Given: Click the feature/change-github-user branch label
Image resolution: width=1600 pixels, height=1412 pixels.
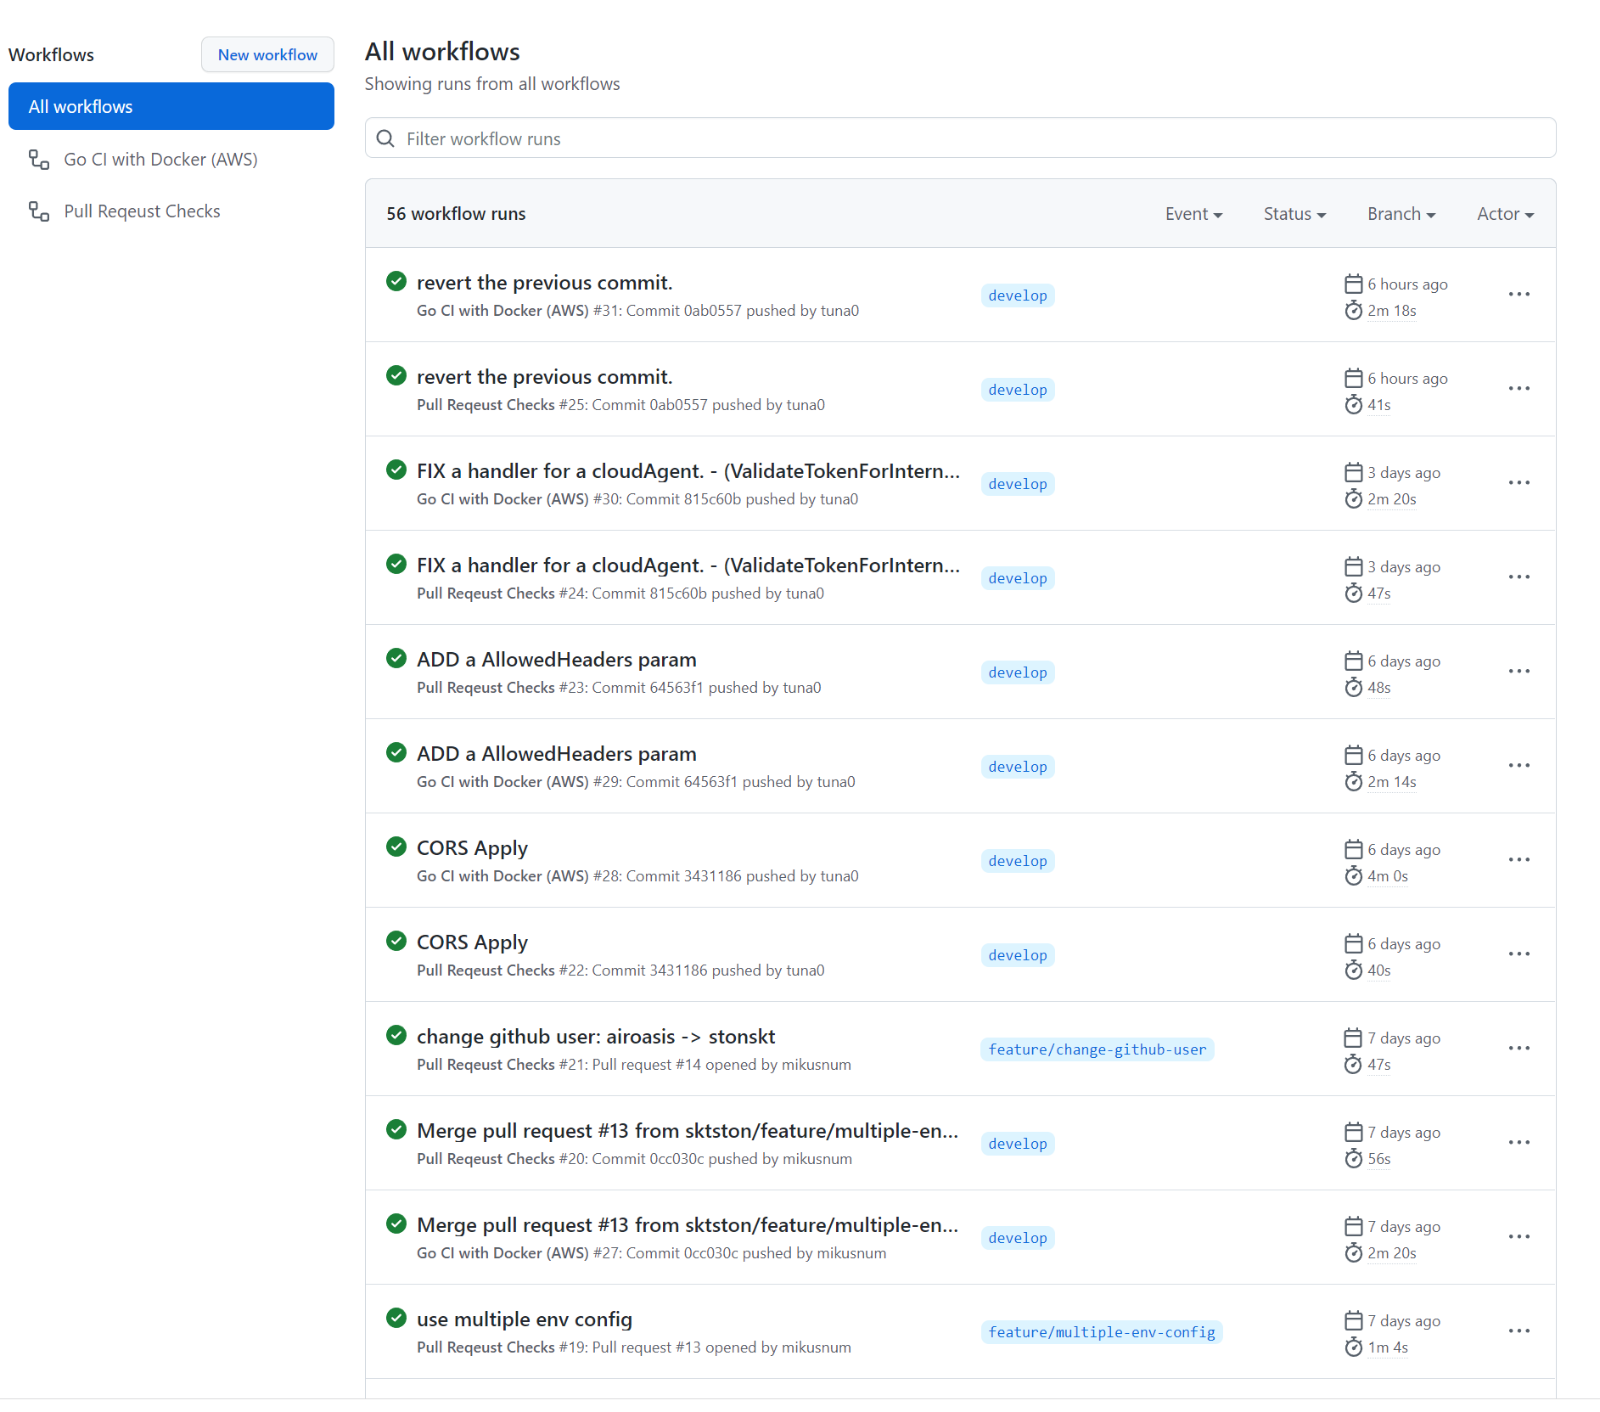Looking at the screenshot, I should click(x=1097, y=1049).
